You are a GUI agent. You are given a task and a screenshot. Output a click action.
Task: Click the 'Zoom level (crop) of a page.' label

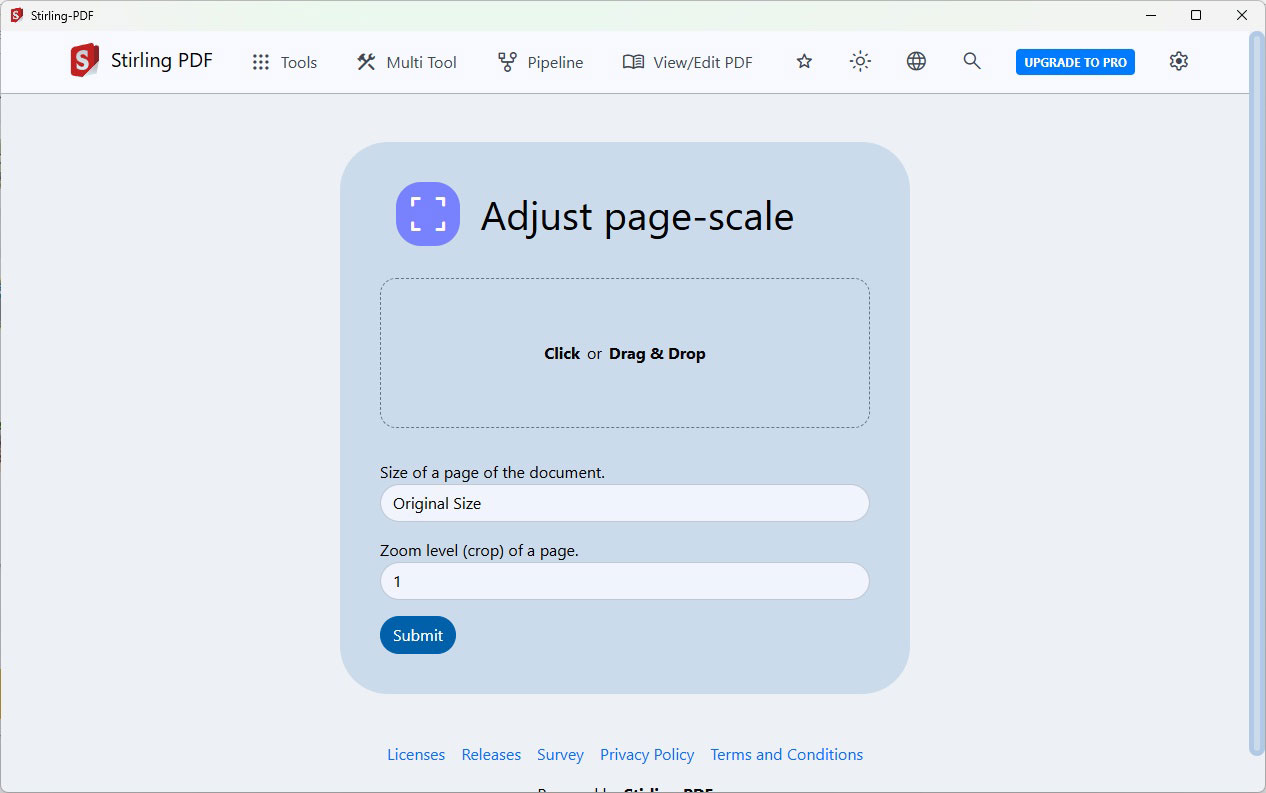tap(479, 550)
